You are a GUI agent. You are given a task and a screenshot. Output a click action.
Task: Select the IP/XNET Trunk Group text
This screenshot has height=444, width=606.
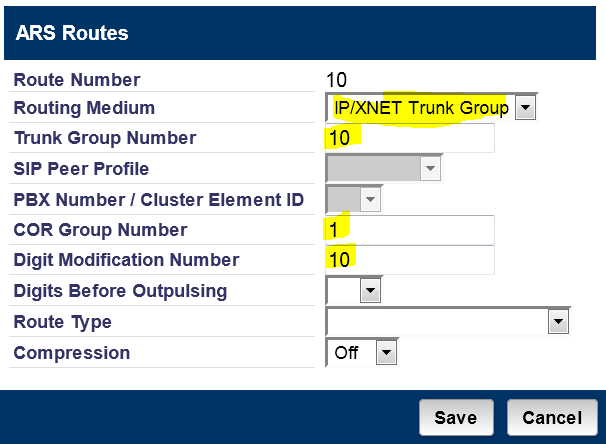[421, 107]
